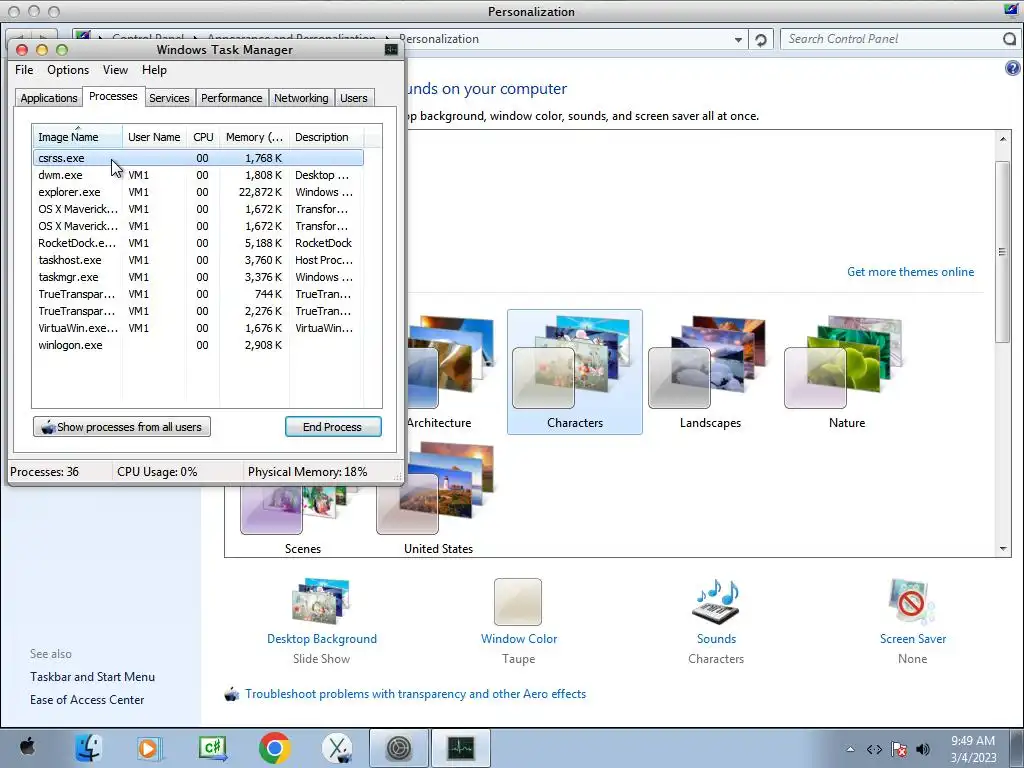Select the taskmgr.exe process row
This screenshot has width=1024, height=768.
198,277
